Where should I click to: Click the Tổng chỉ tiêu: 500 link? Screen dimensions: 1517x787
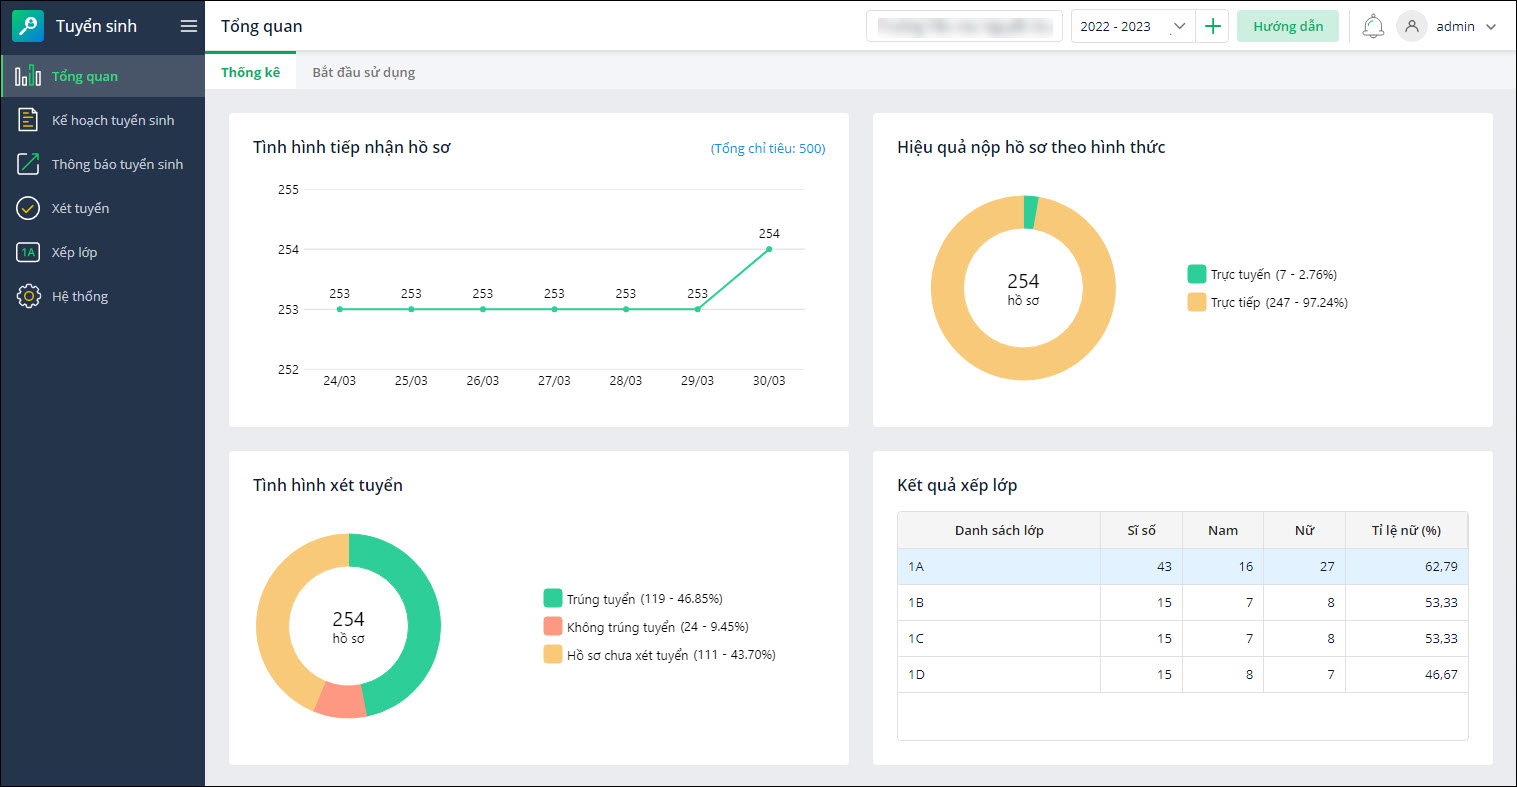(x=767, y=149)
